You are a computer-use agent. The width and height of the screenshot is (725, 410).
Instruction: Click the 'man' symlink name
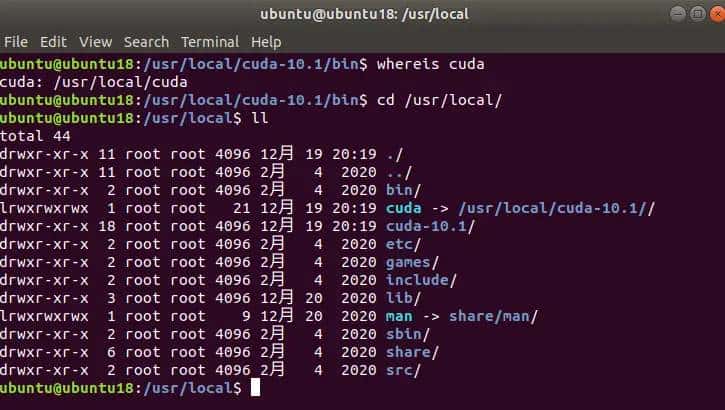point(399,316)
